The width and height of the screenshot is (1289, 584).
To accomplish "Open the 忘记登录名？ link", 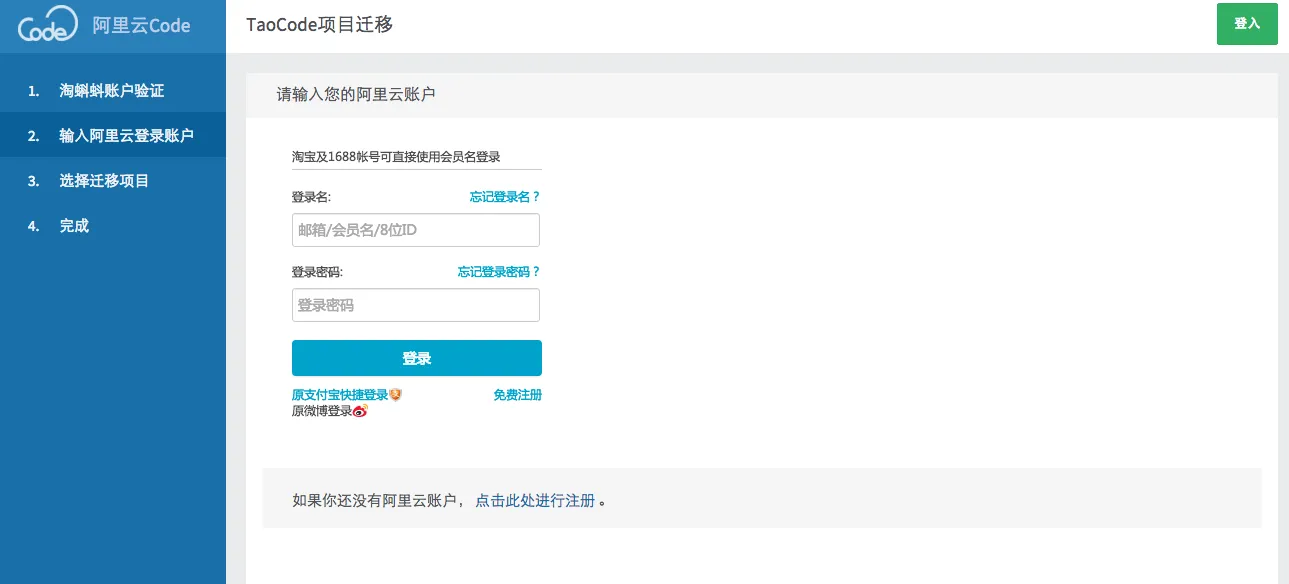I will (x=505, y=197).
